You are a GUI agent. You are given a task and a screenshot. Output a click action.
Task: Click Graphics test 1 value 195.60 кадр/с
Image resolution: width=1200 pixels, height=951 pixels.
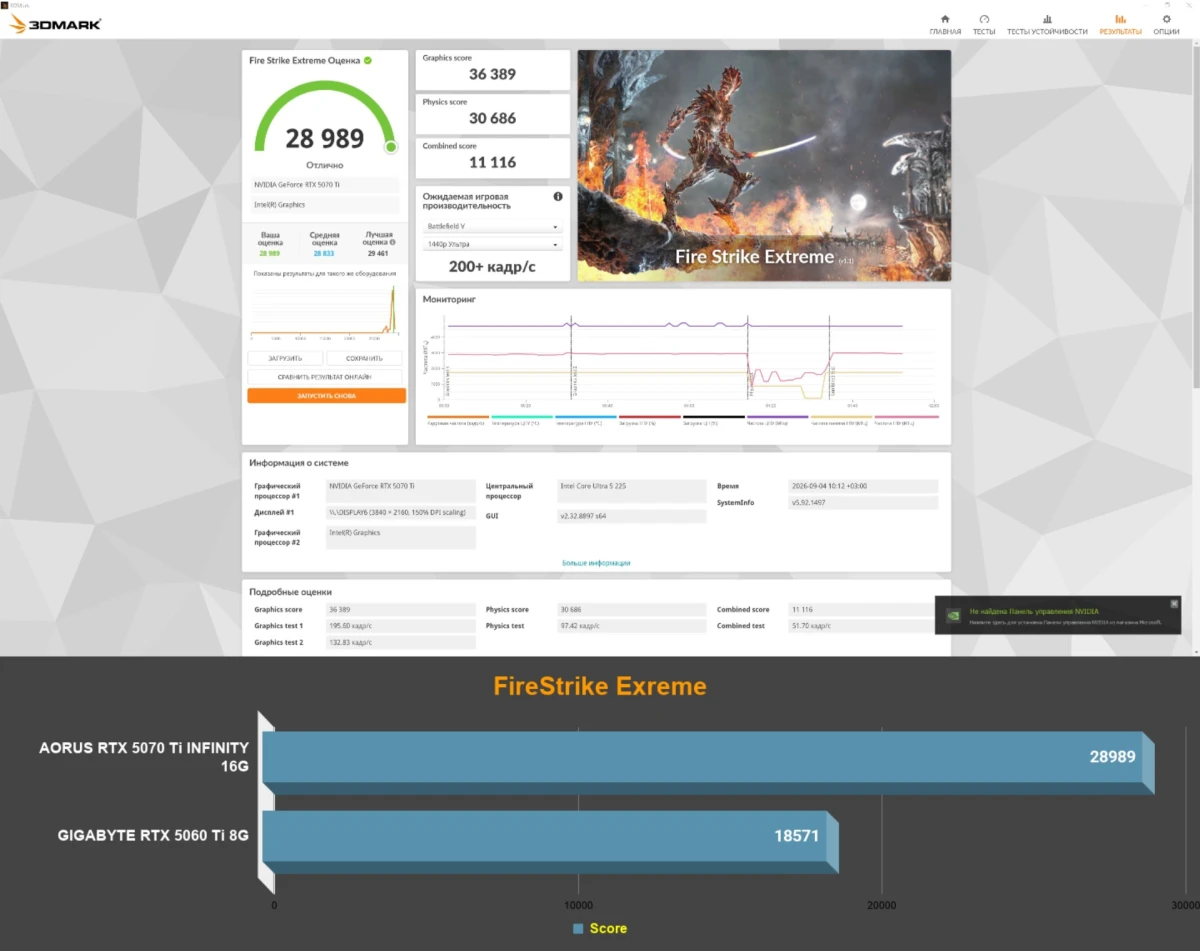coord(401,626)
